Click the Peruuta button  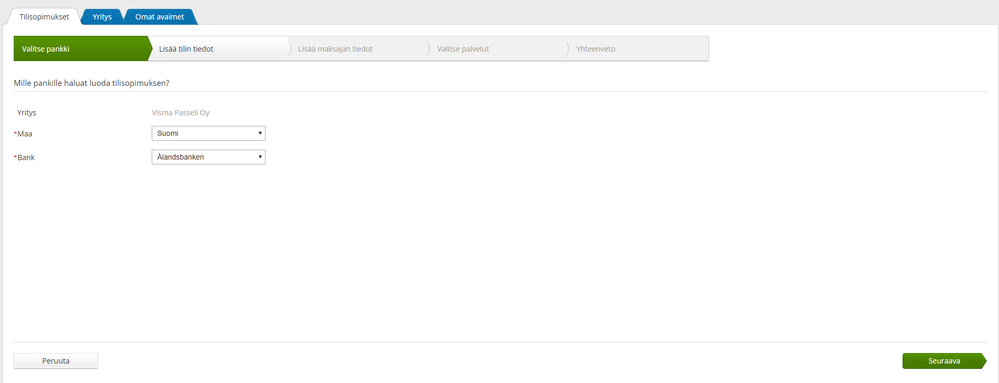(55, 361)
